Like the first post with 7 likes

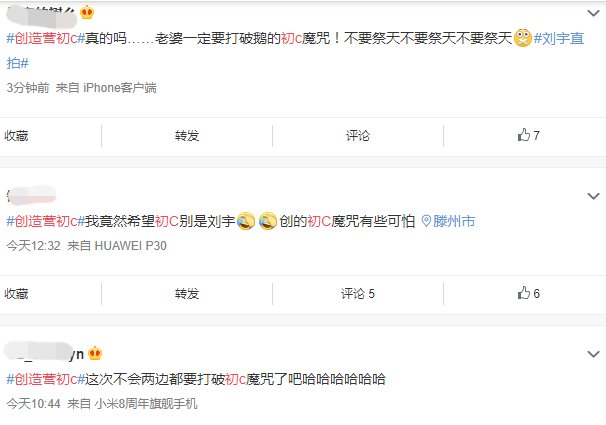click(x=528, y=135)
